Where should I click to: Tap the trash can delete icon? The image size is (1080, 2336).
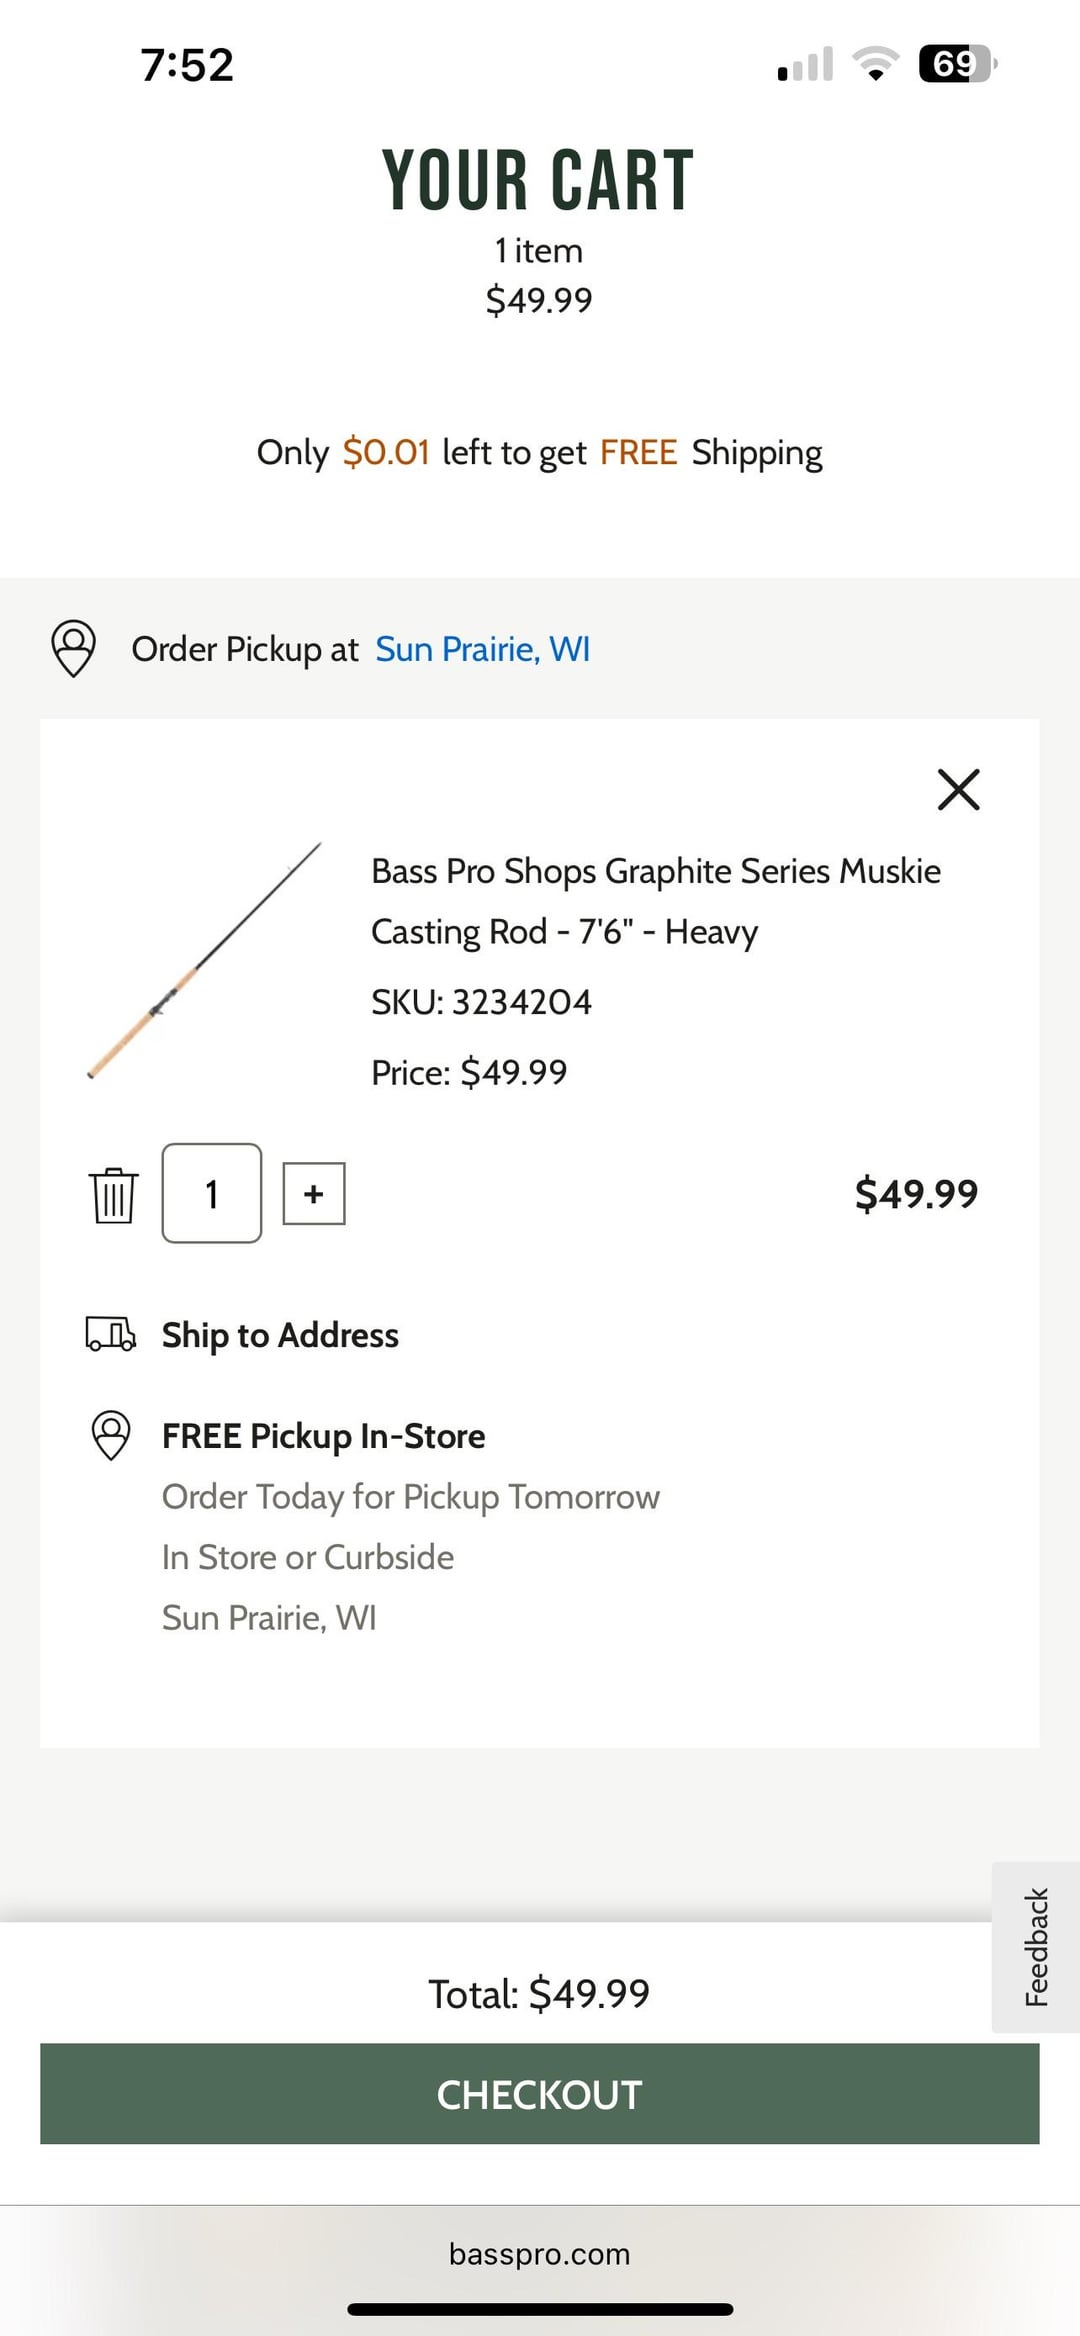click(x=114, y=1194)
